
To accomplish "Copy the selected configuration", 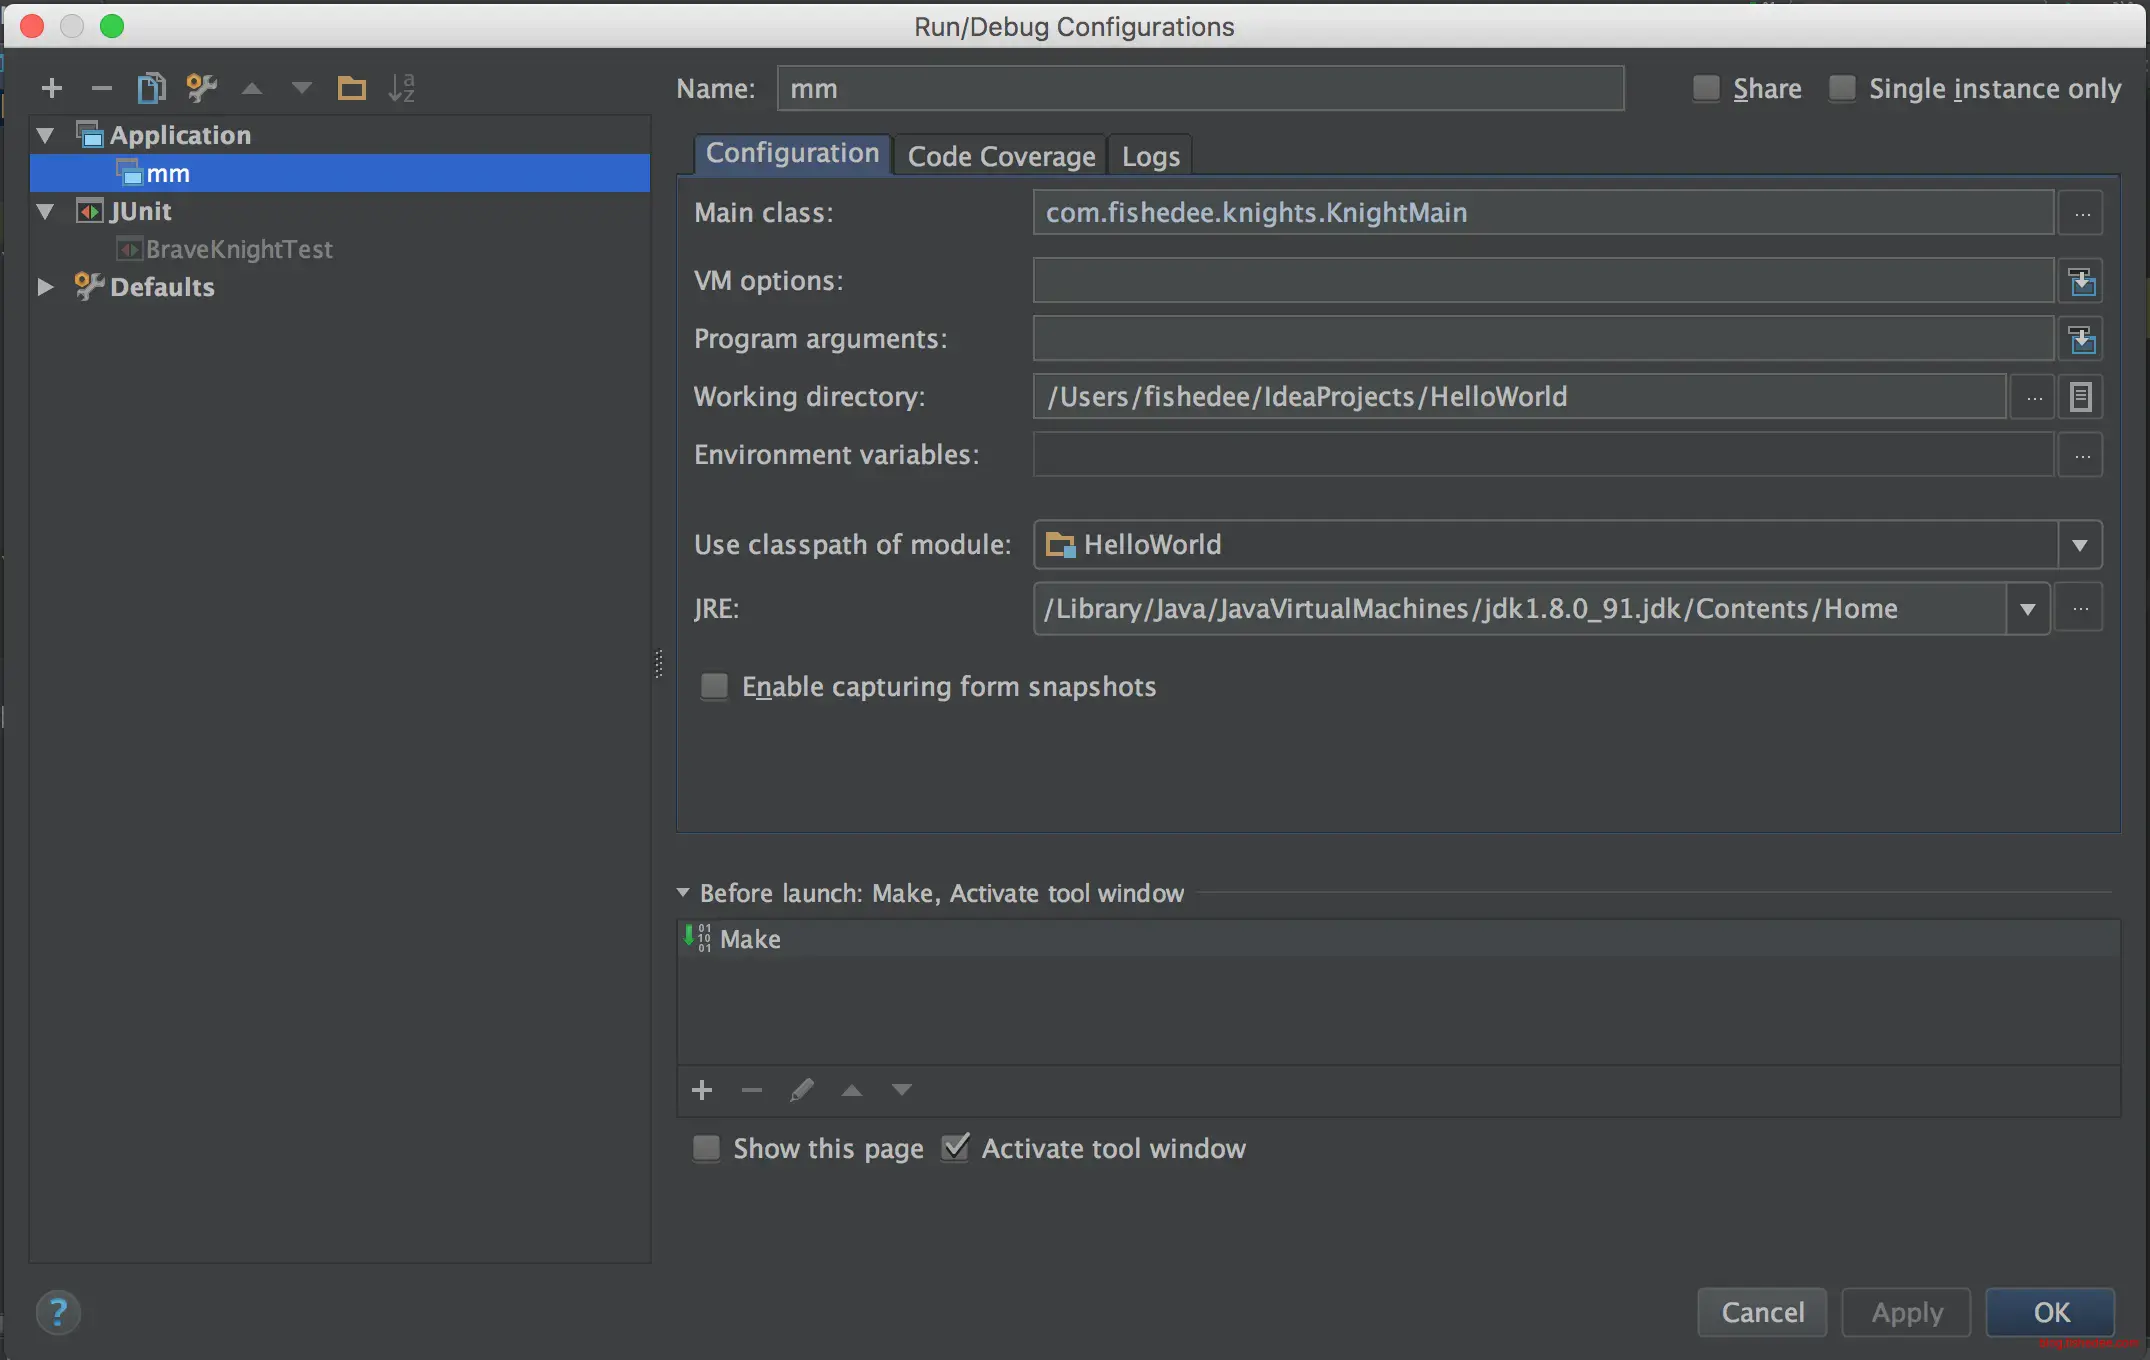I will tap(151, 89).
